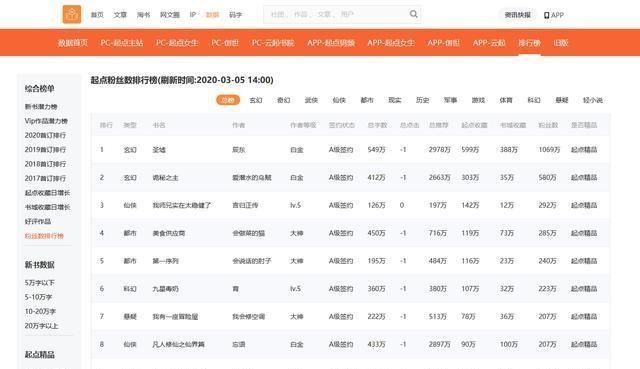640x369 pixels.
Task: Open 5万字以下 under 新书数据
Action: coord(40,282)
